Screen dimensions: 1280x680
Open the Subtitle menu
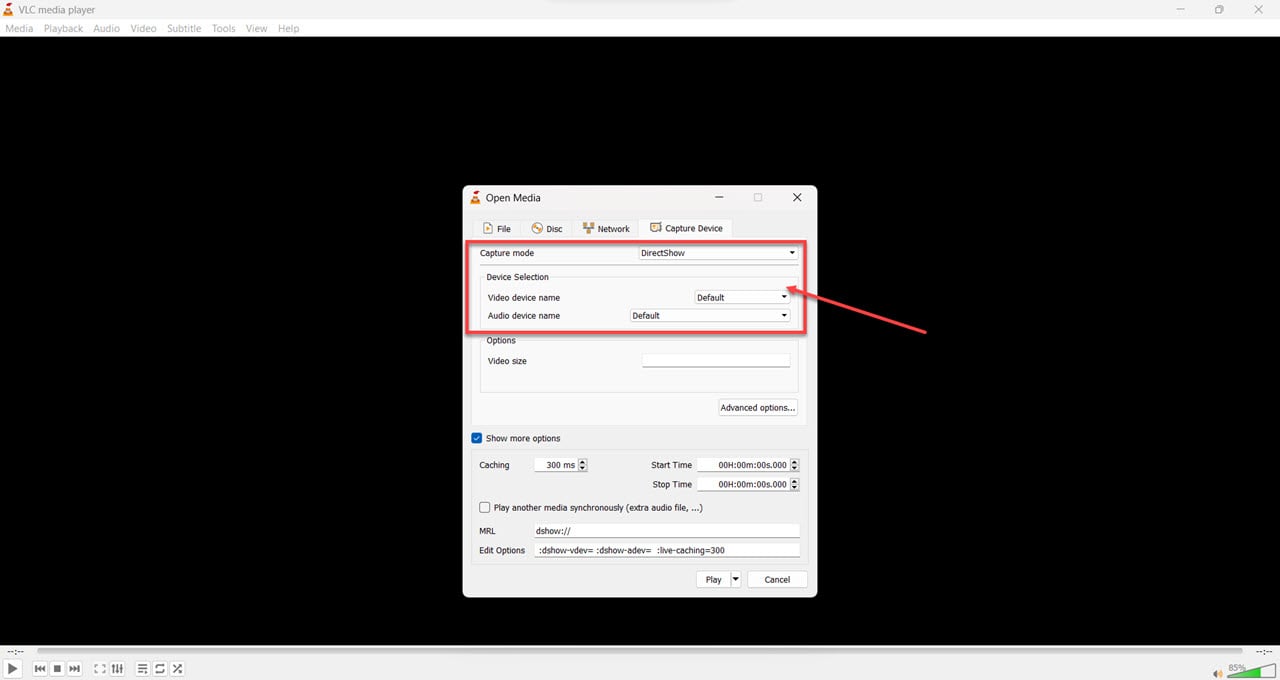[184, 28]
